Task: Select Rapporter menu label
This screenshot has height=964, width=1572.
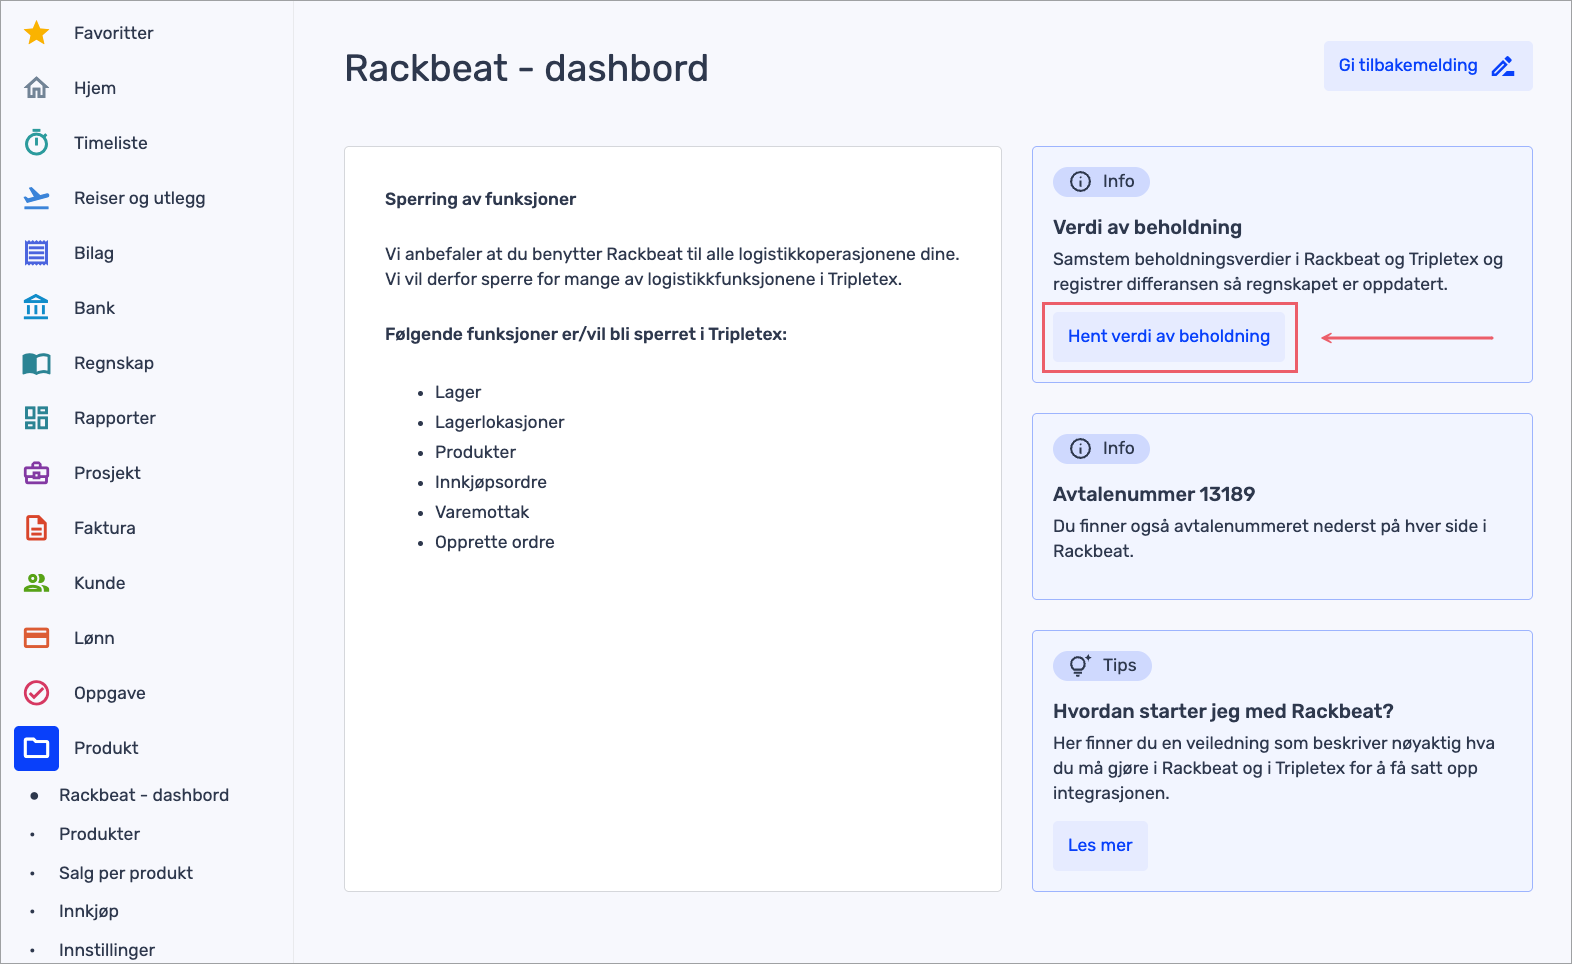Action: [x=115, y=418]
